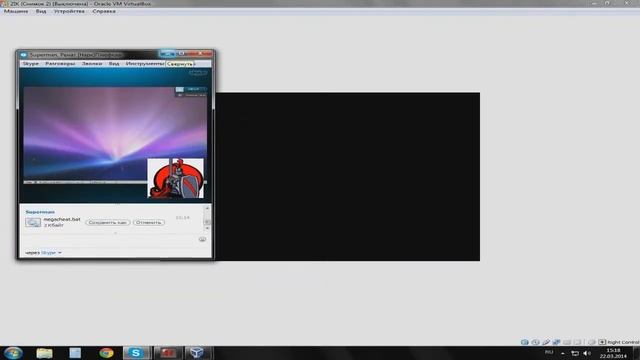Click the Сохранить как button for megacheat.bat
This screenshot has height=360, width=640.
pos(108,222)
